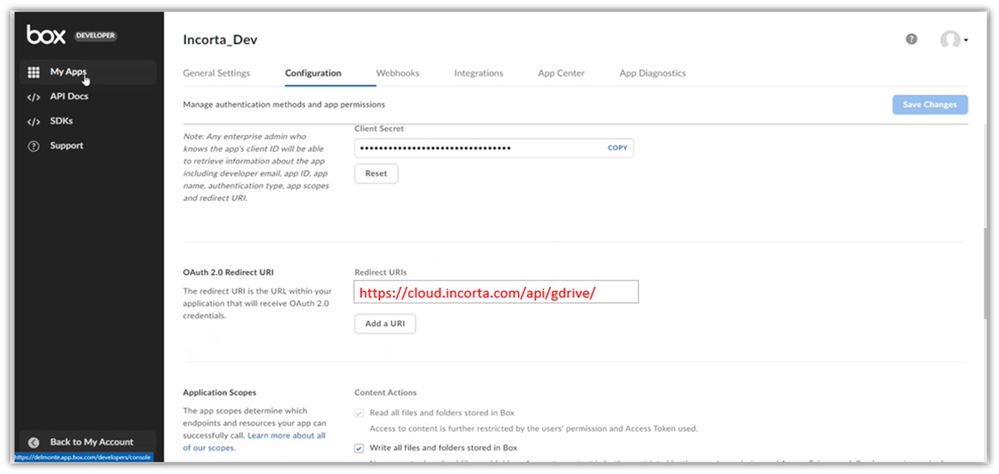Reset the client secret
Image resolution: width=999 pixels, height=474 pixels.
(376, 173)
